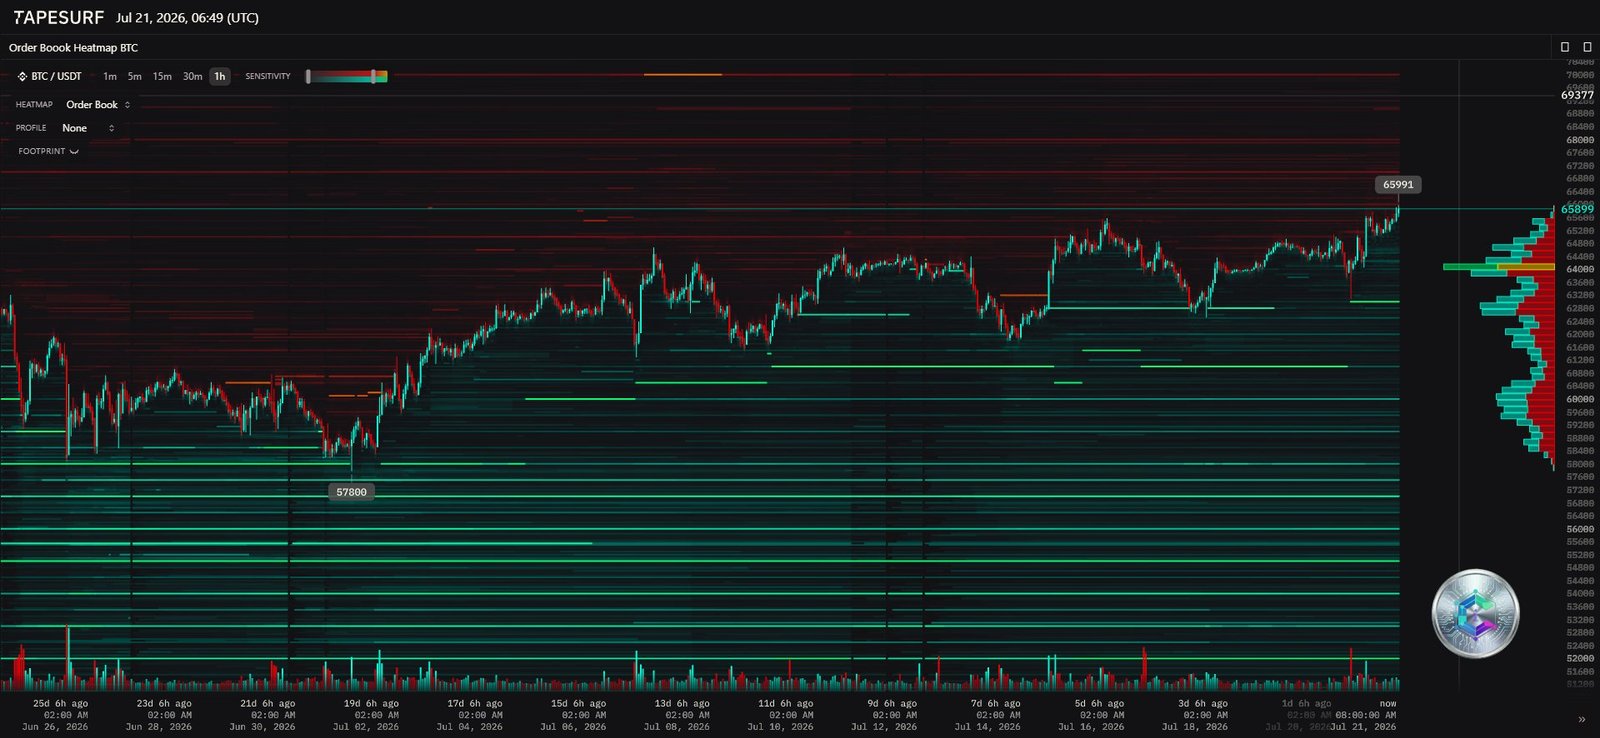
Task: Click the 19d 6h ago time label
Action: 371,704
